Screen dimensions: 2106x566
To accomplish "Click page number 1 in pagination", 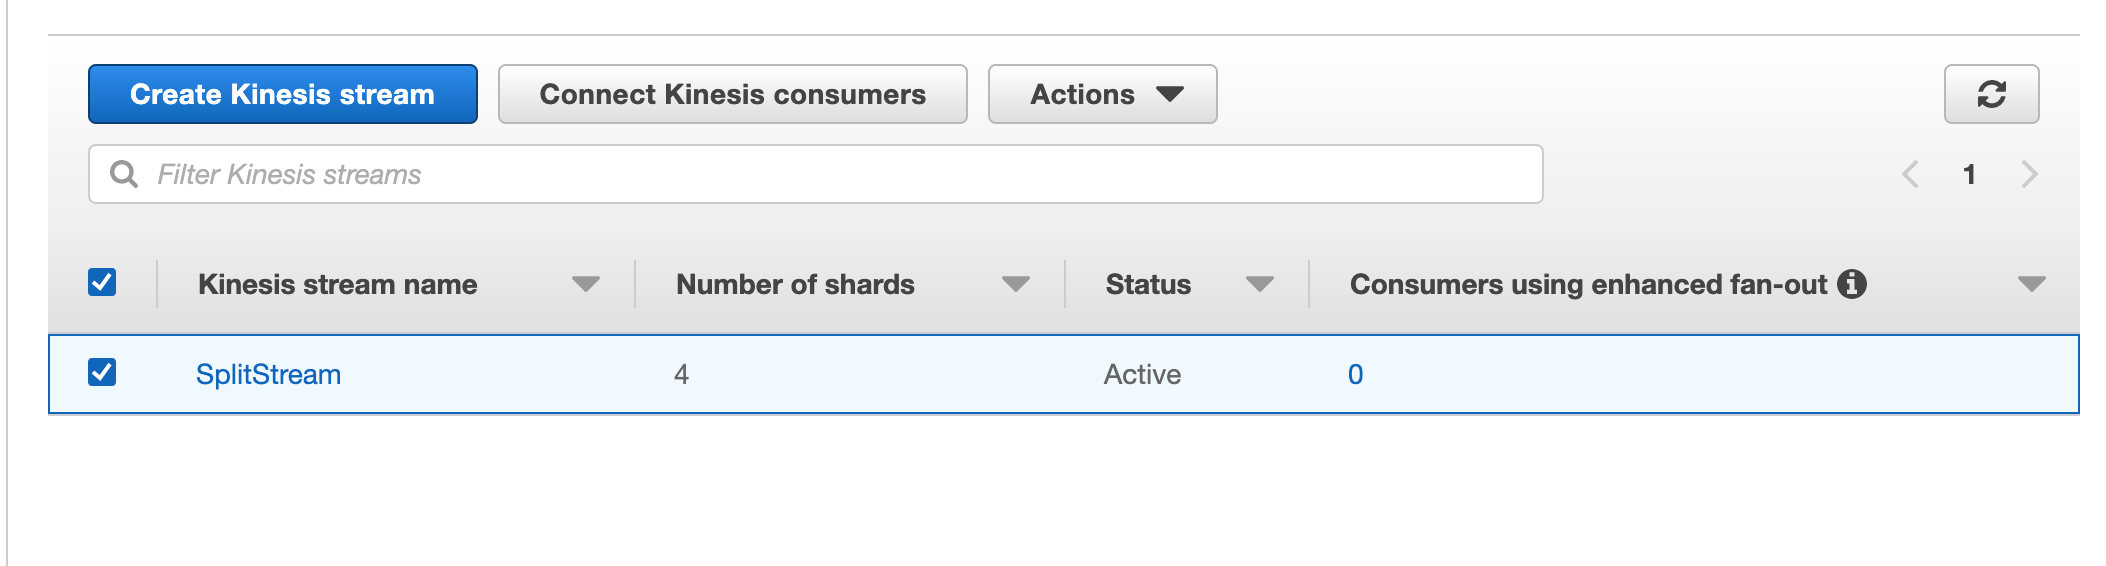I will pos(1969,174).
